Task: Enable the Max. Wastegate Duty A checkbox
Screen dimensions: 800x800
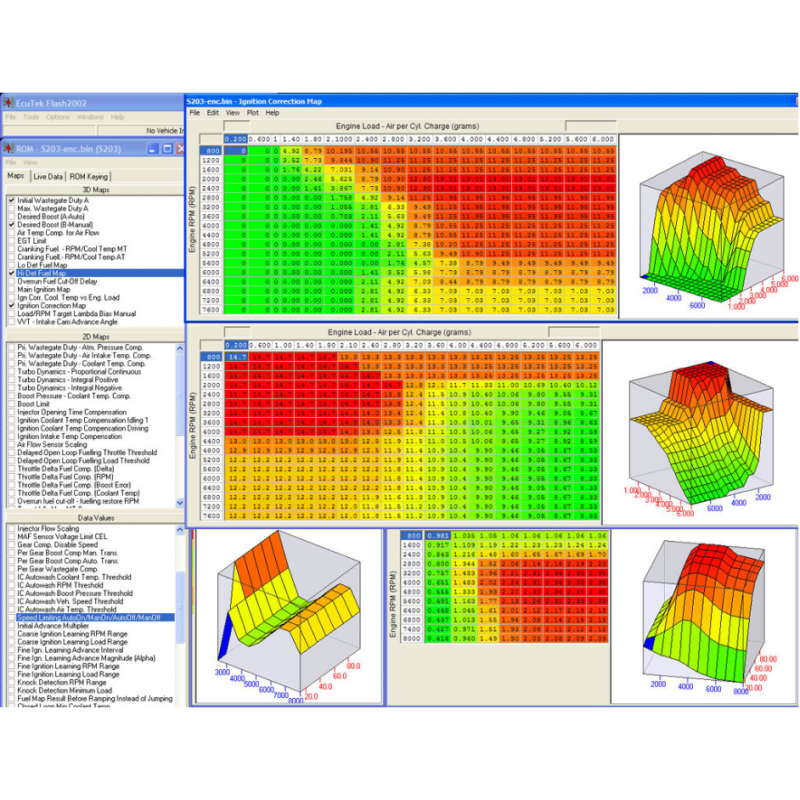Action: (11, 207)
